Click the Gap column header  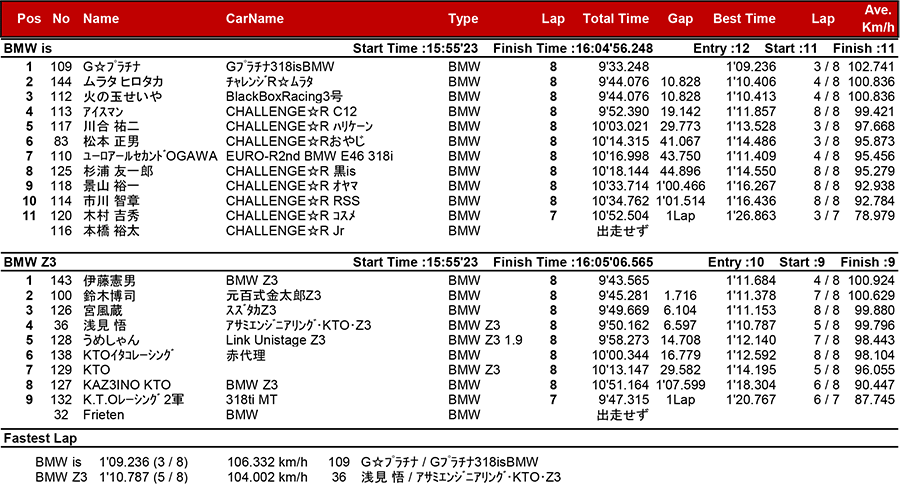pyautogui.click(x=680, y=19)
